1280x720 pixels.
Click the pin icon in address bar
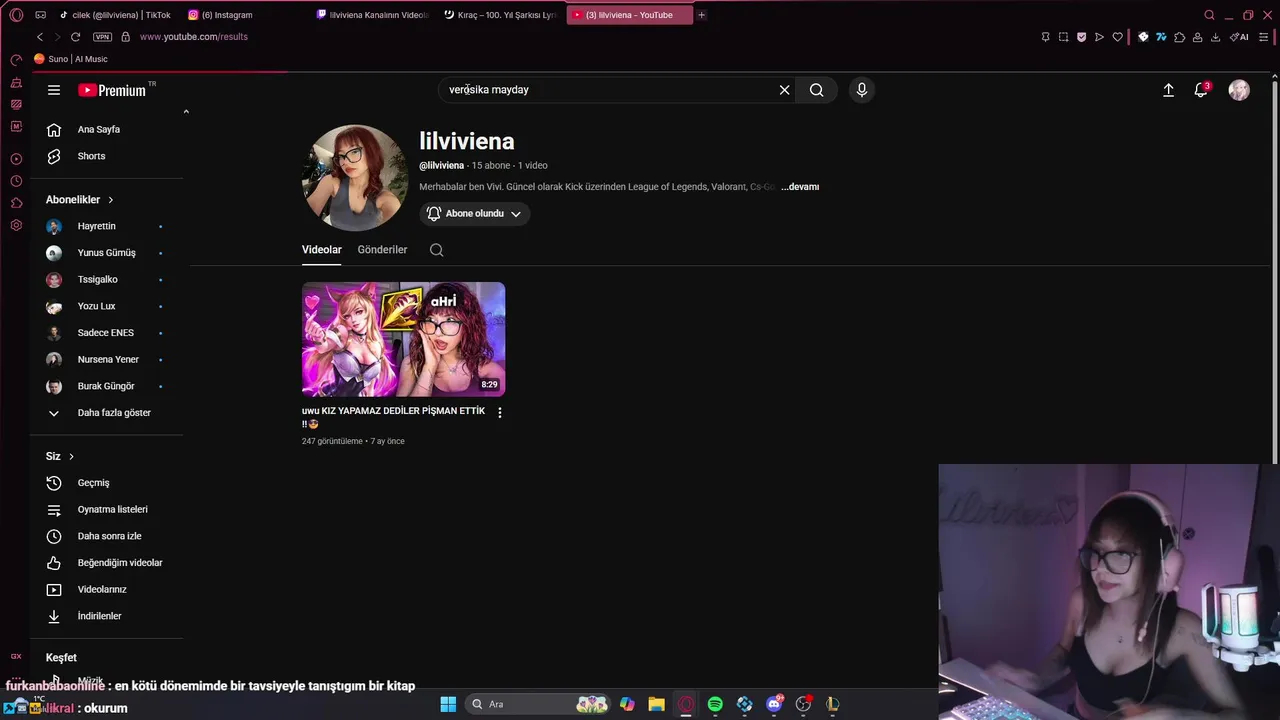point(1045,37)
